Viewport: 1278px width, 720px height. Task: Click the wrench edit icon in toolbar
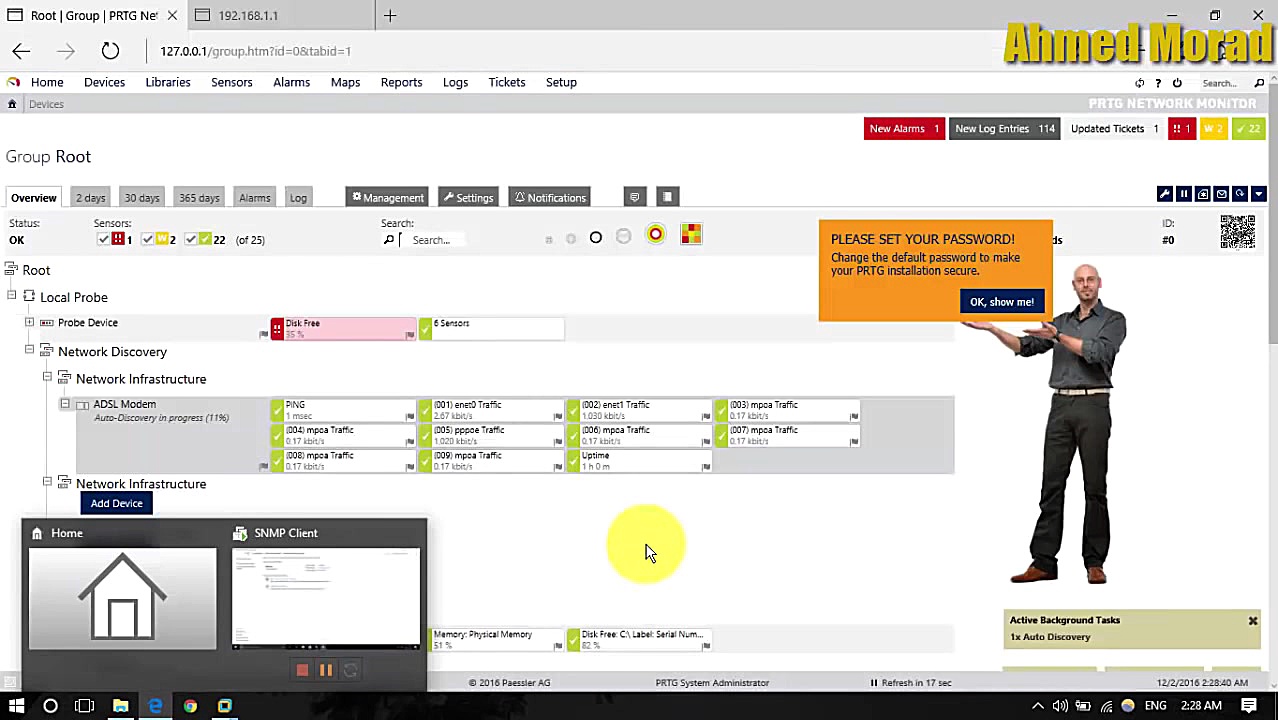(x=1164, y=194)
